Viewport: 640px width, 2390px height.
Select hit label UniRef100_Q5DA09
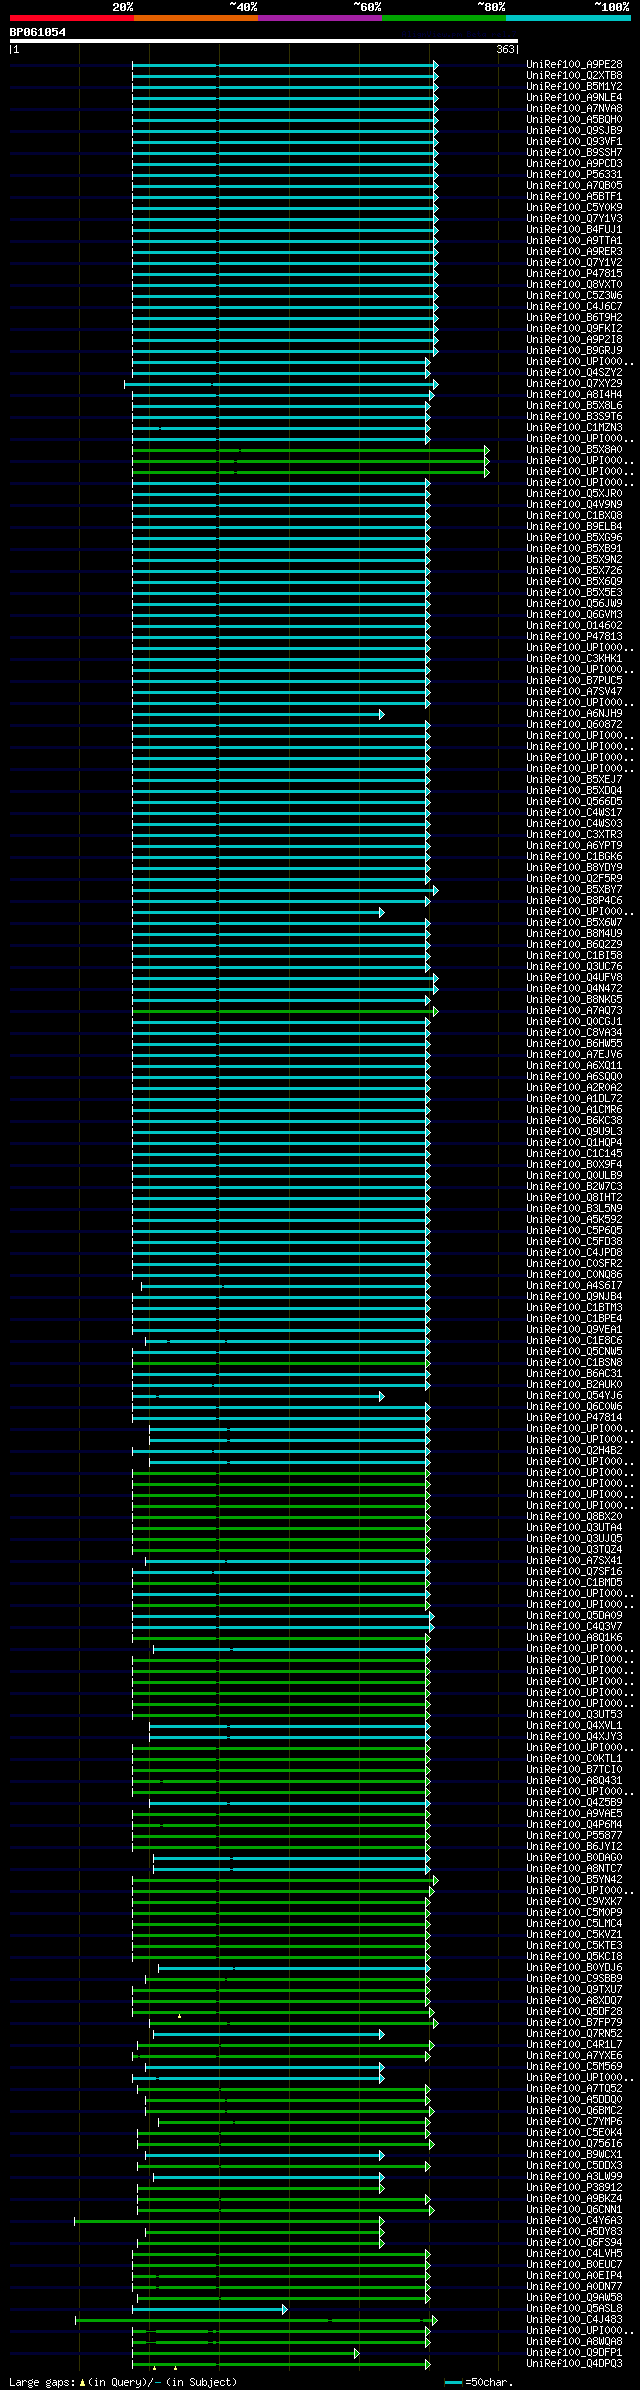point(574,1615)
